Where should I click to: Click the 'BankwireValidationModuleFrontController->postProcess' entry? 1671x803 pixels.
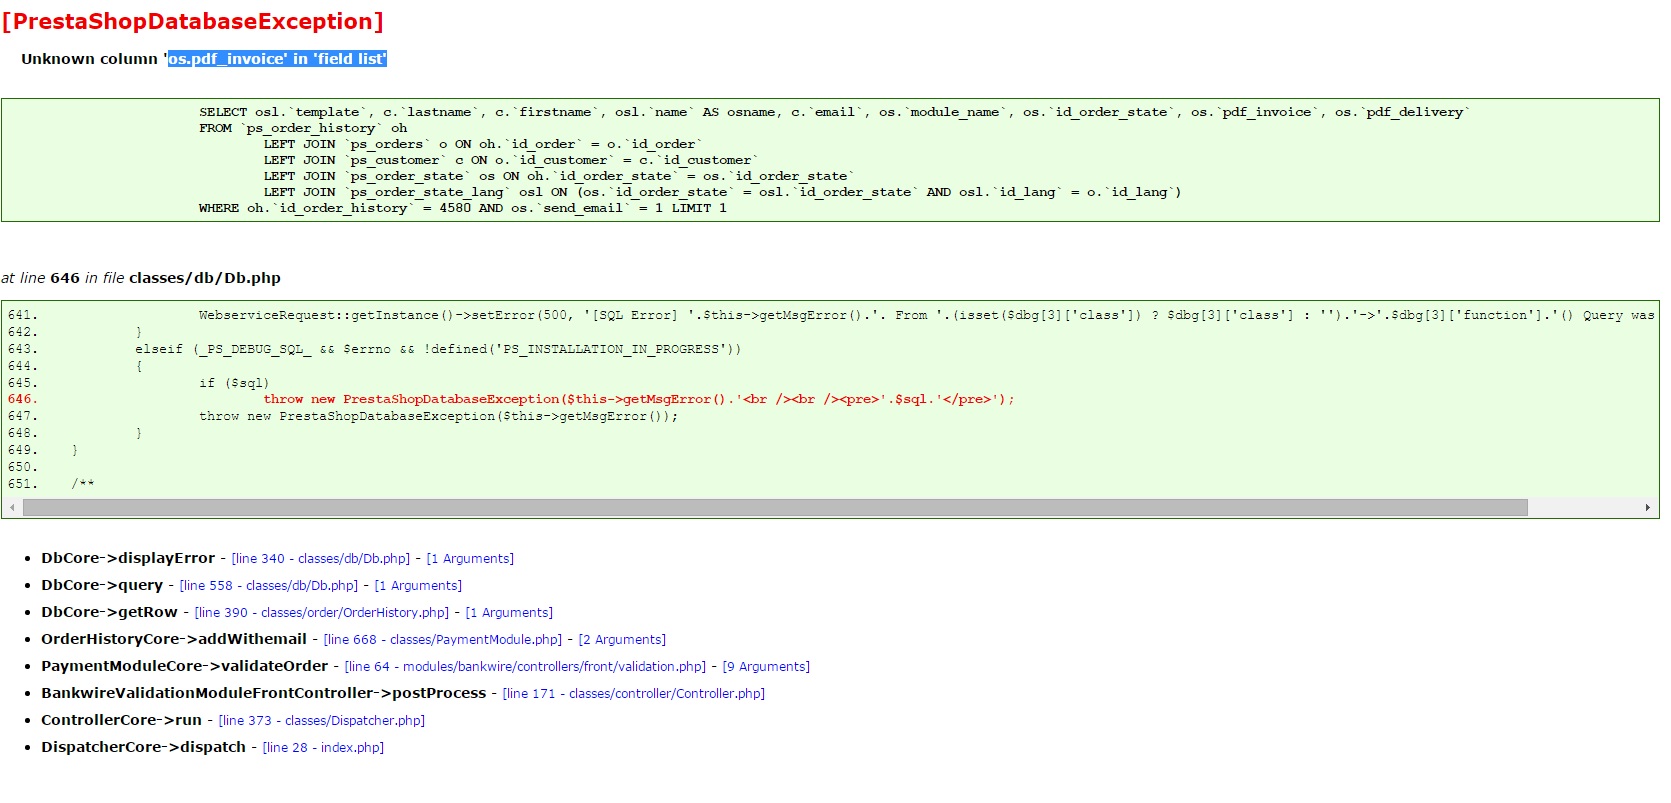[264, 693]
